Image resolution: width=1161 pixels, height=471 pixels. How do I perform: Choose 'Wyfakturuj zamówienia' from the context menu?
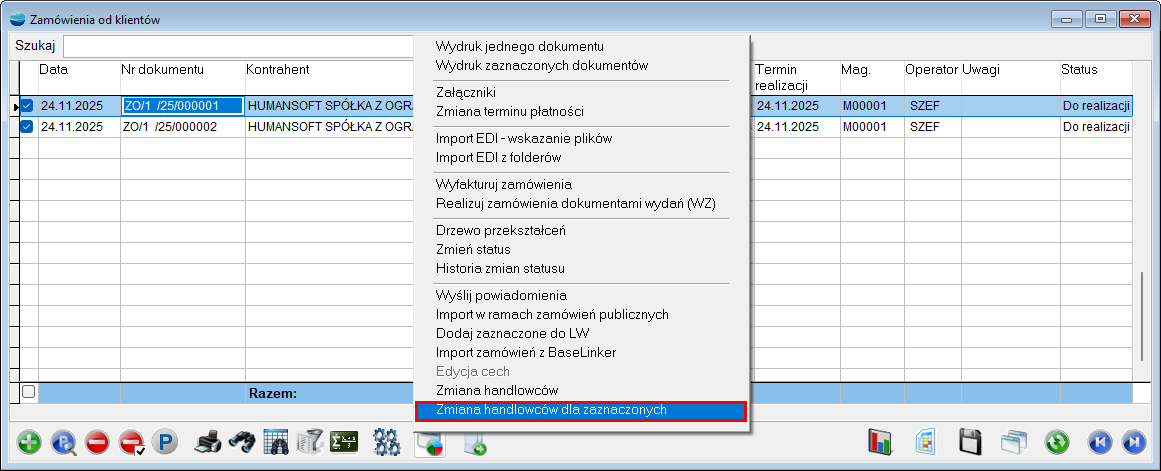coord(504,184)
